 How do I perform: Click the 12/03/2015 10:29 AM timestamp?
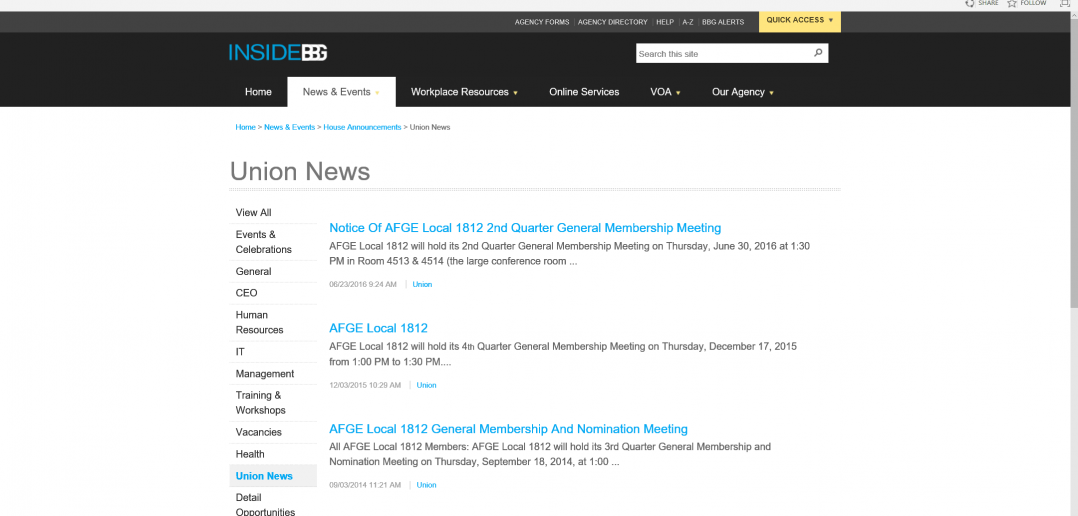tap(365, 385)
